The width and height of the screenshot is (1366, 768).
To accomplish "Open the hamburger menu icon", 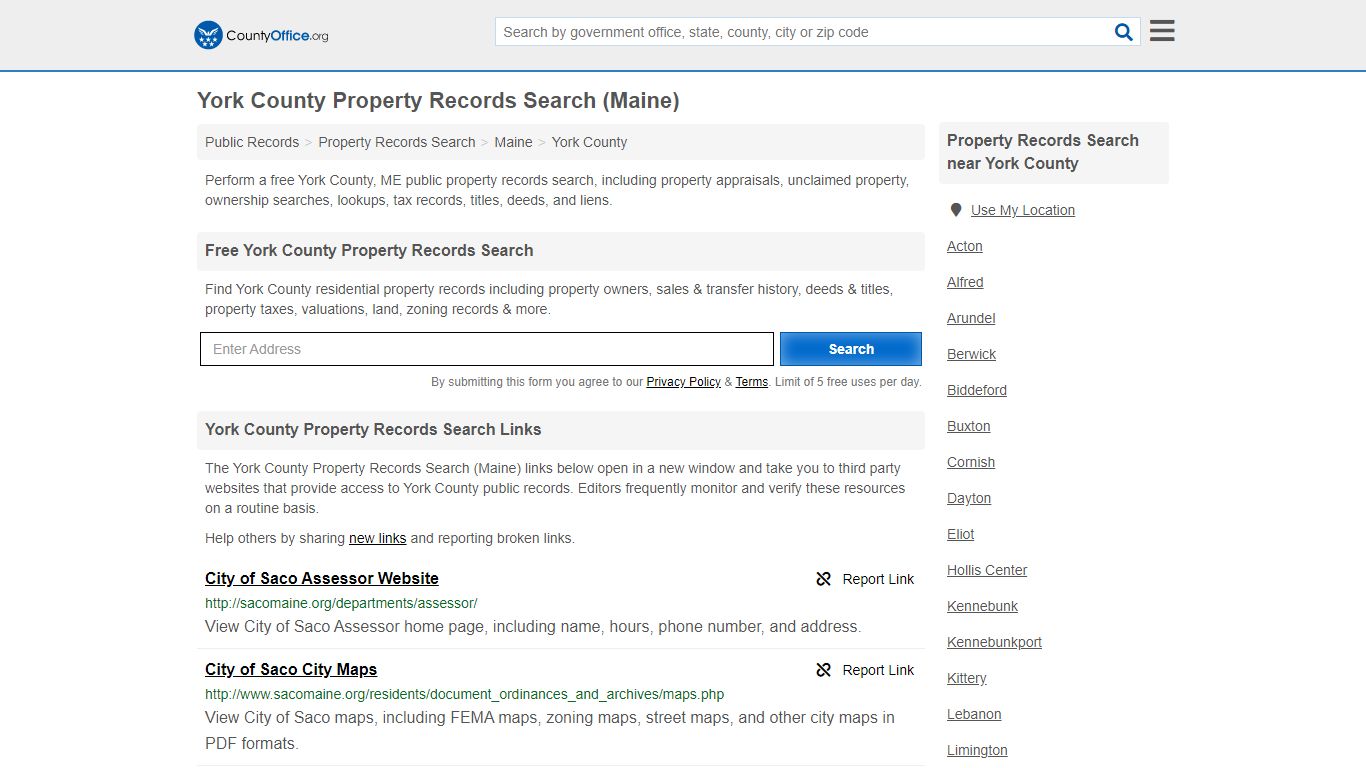I will [1162, 31].
